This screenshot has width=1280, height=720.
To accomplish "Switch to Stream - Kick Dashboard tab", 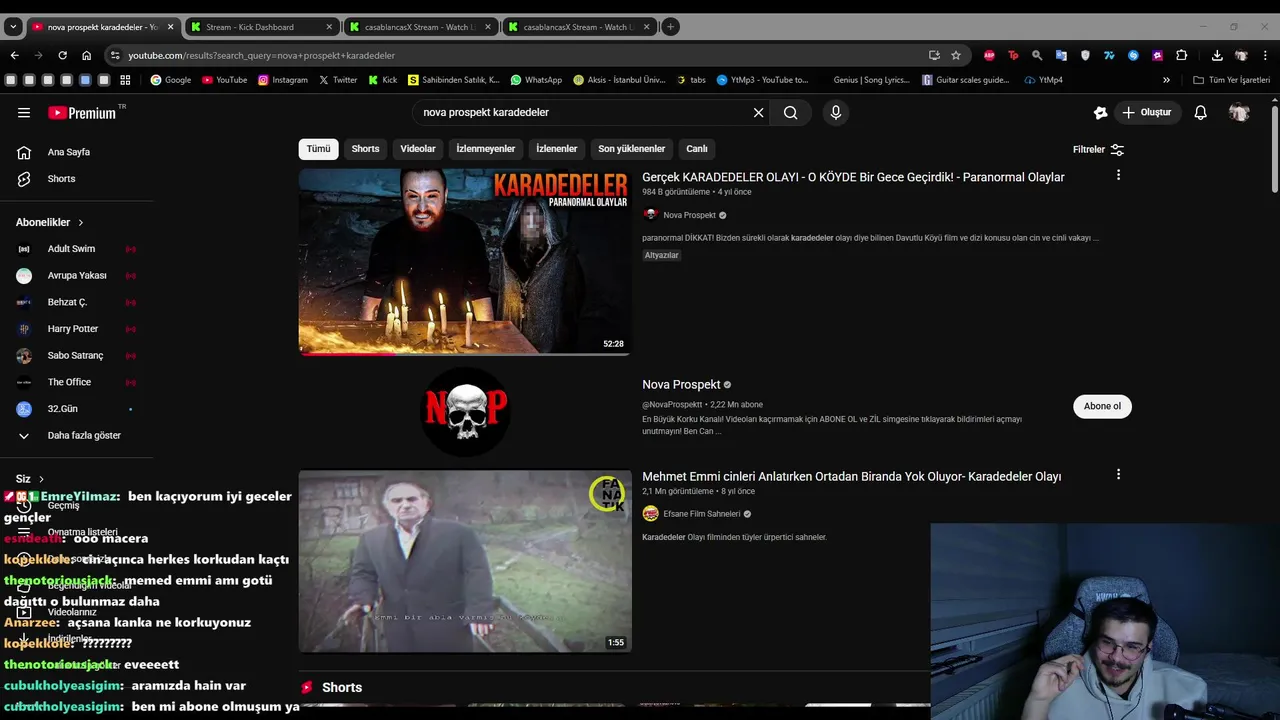I will pos(263,27).
